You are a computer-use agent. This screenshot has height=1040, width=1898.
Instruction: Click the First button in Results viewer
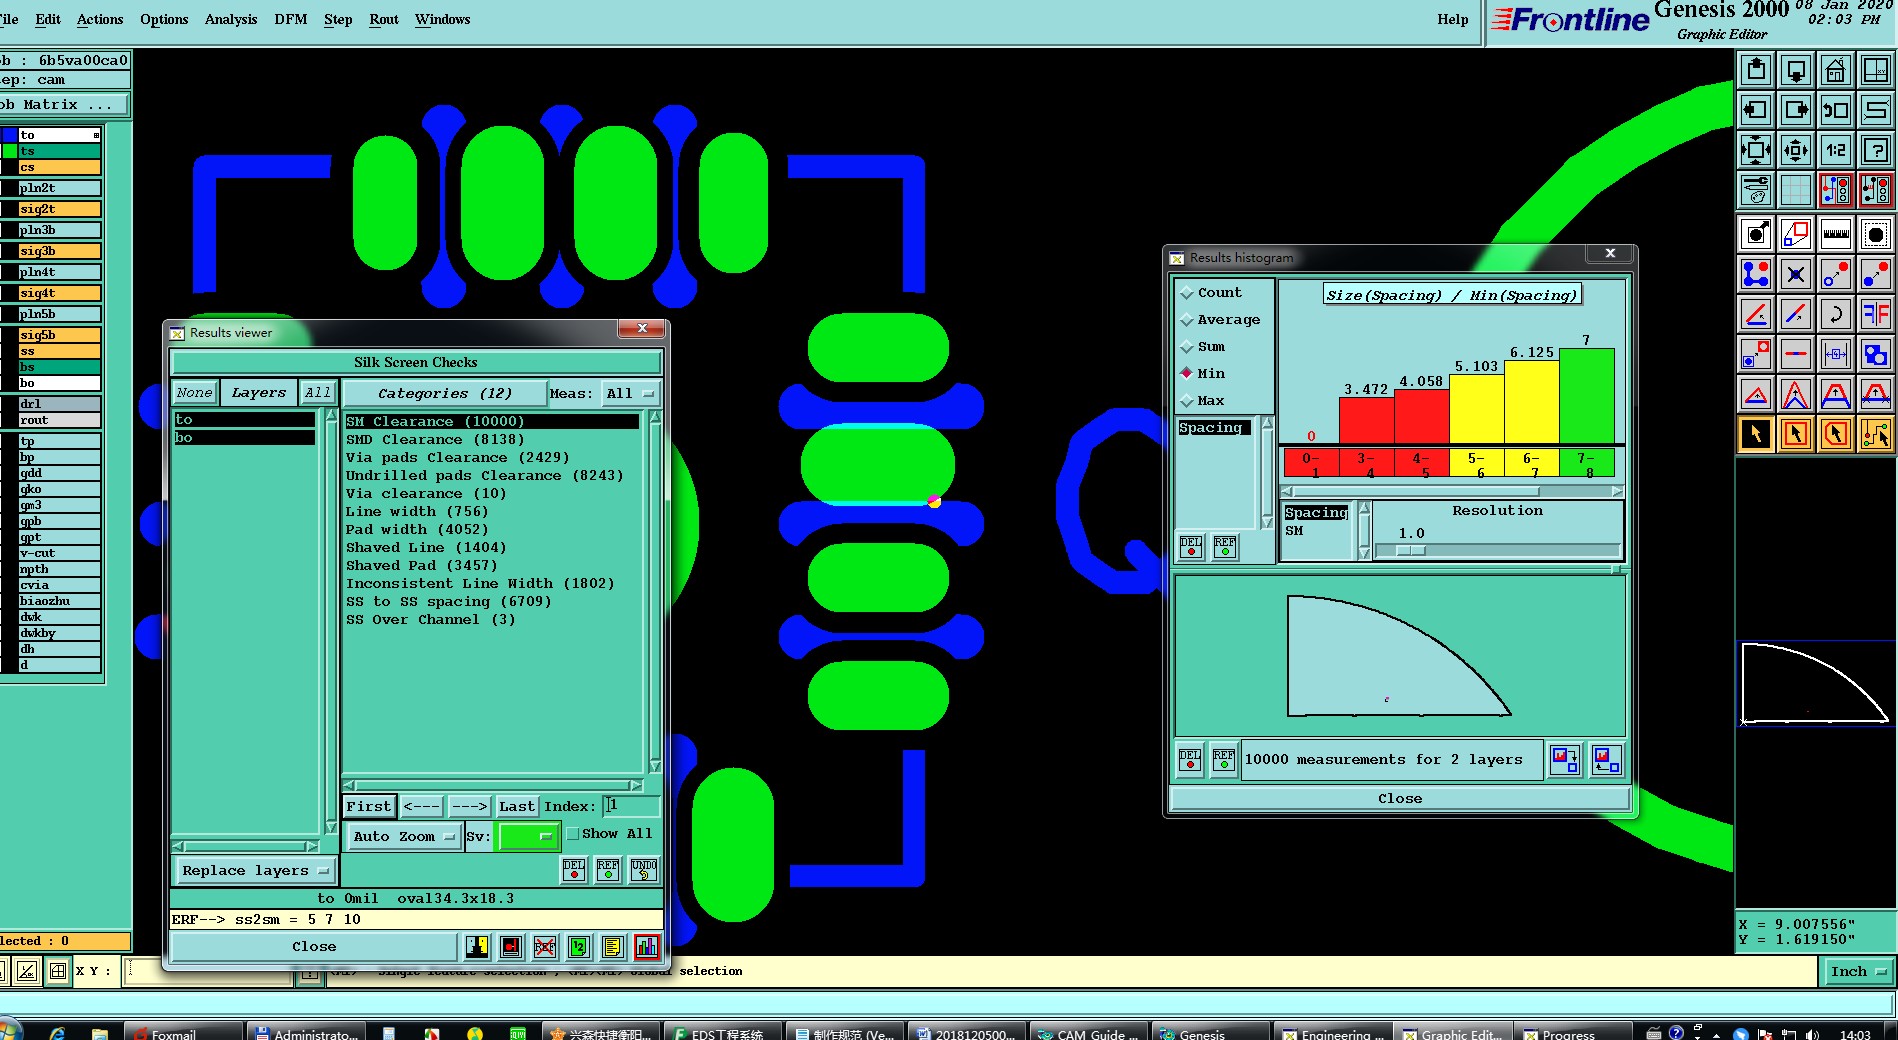point(368,806)
